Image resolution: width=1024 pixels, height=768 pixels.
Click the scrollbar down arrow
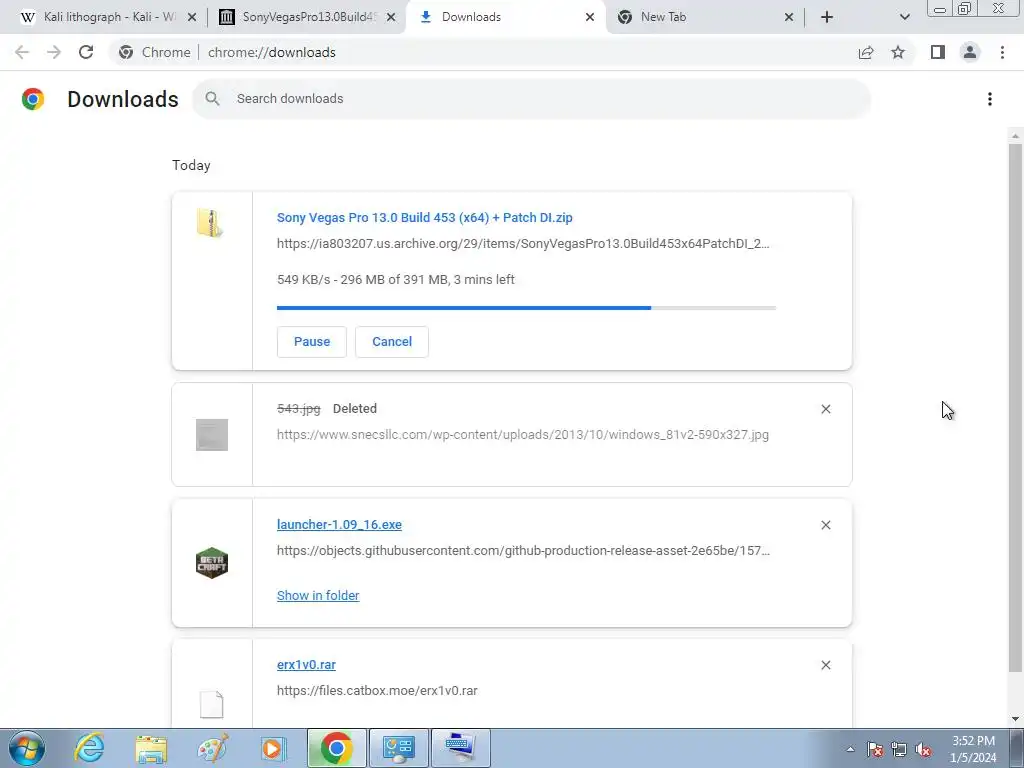point(1015,719)
